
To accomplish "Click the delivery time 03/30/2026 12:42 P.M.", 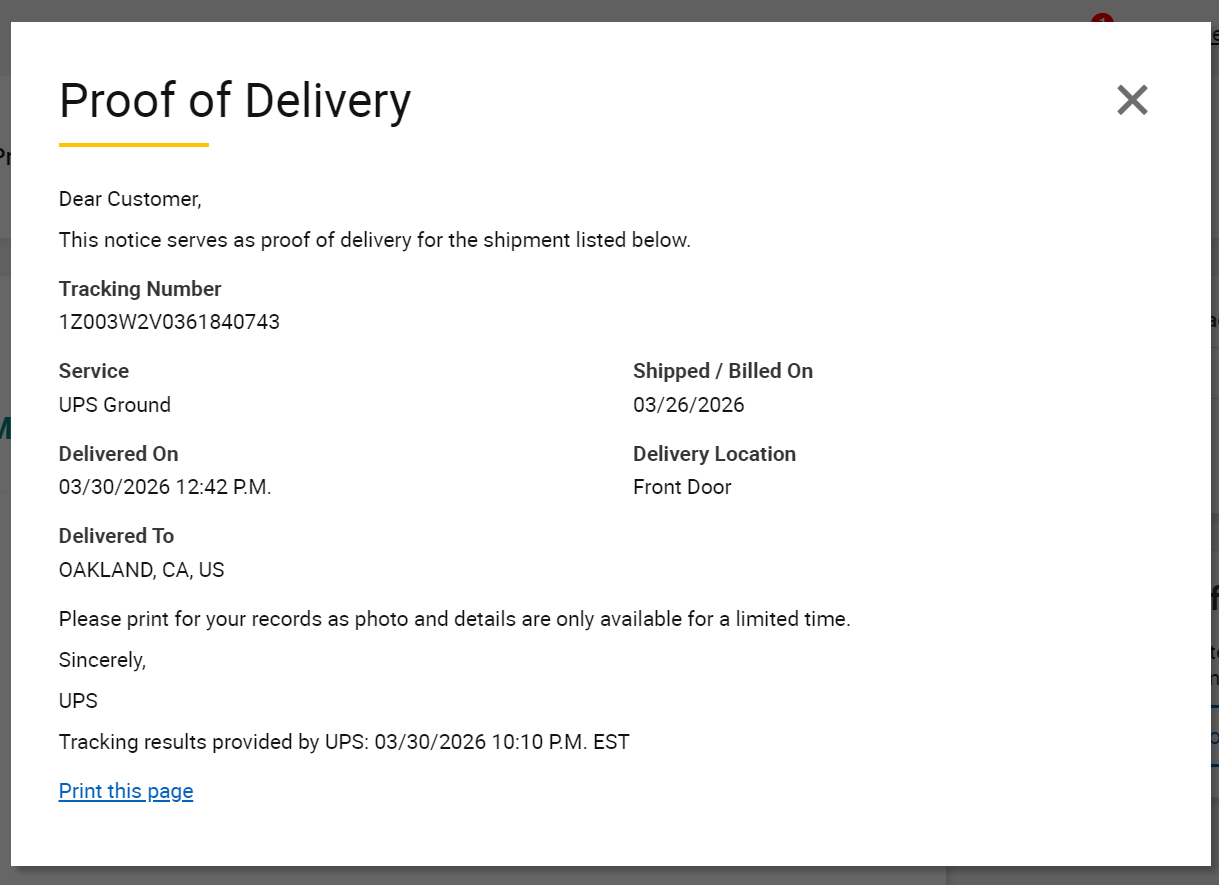I will click(x=165, y=488).
